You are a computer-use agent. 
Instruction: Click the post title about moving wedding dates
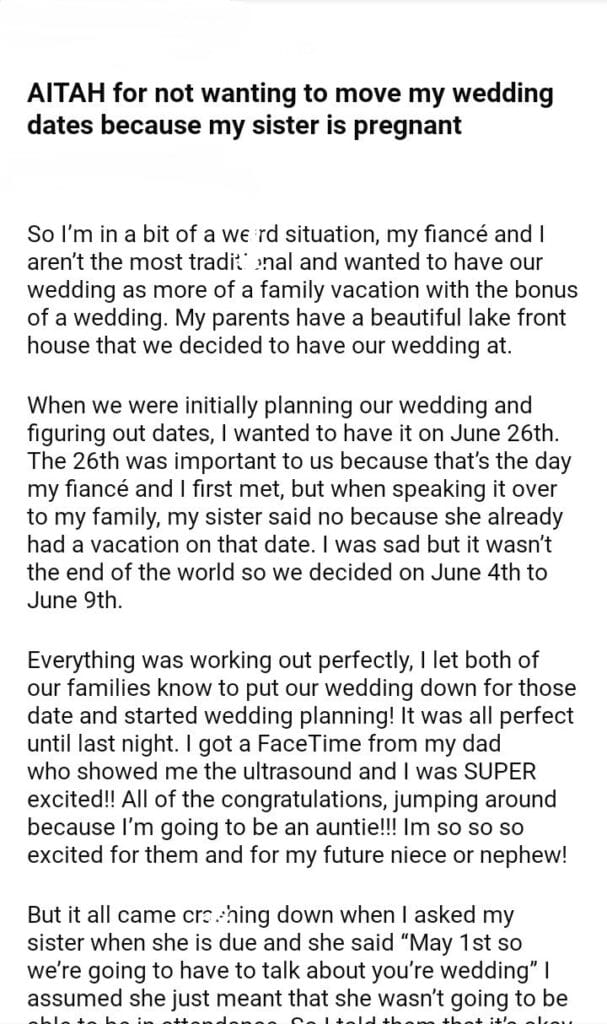tap(289, 110)
